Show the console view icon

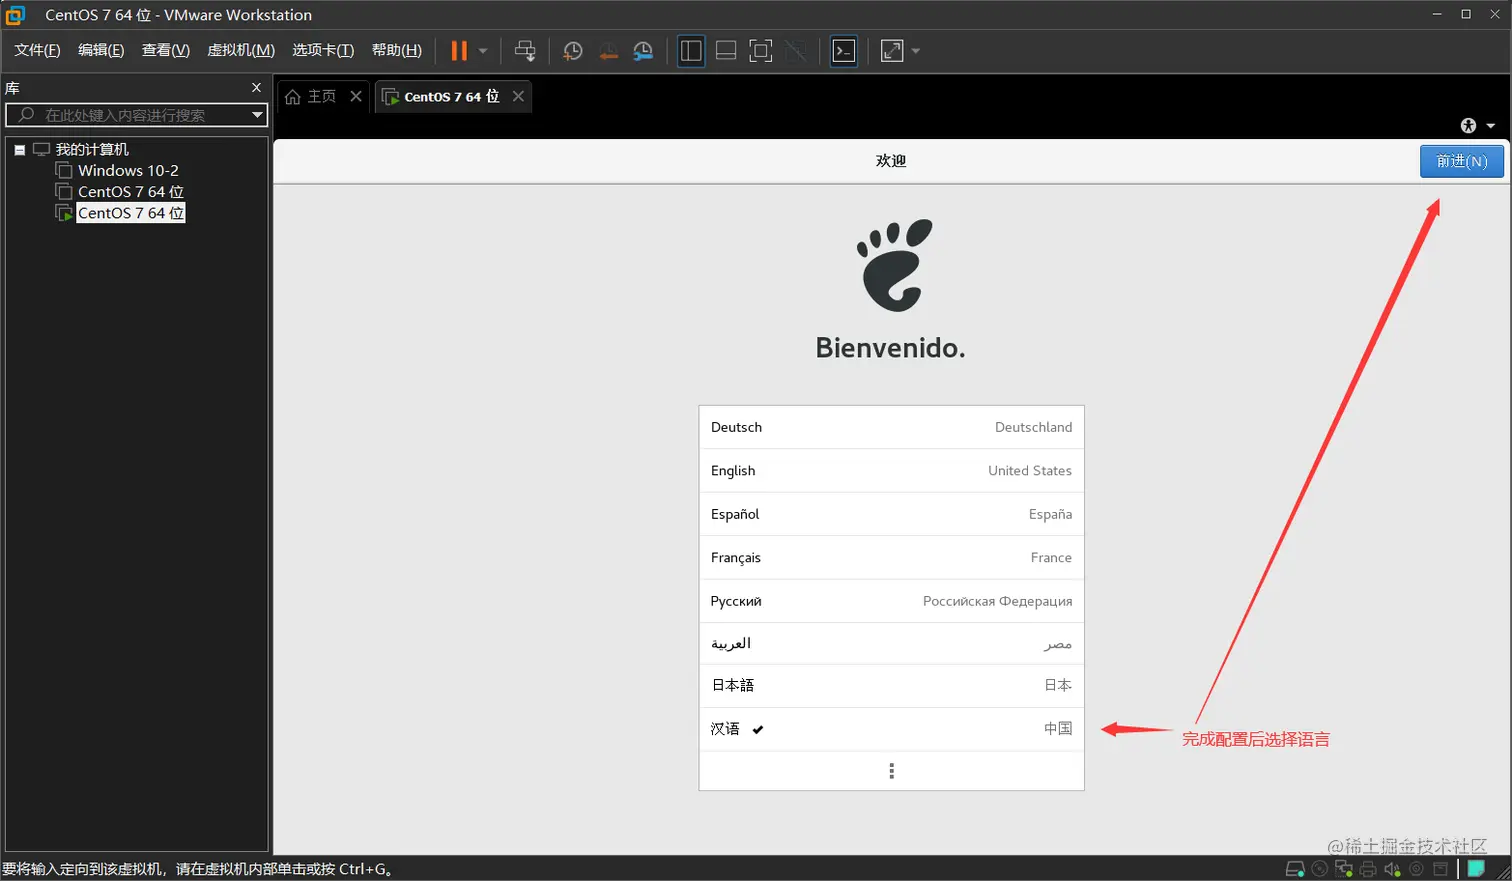[x=844, y=51]
